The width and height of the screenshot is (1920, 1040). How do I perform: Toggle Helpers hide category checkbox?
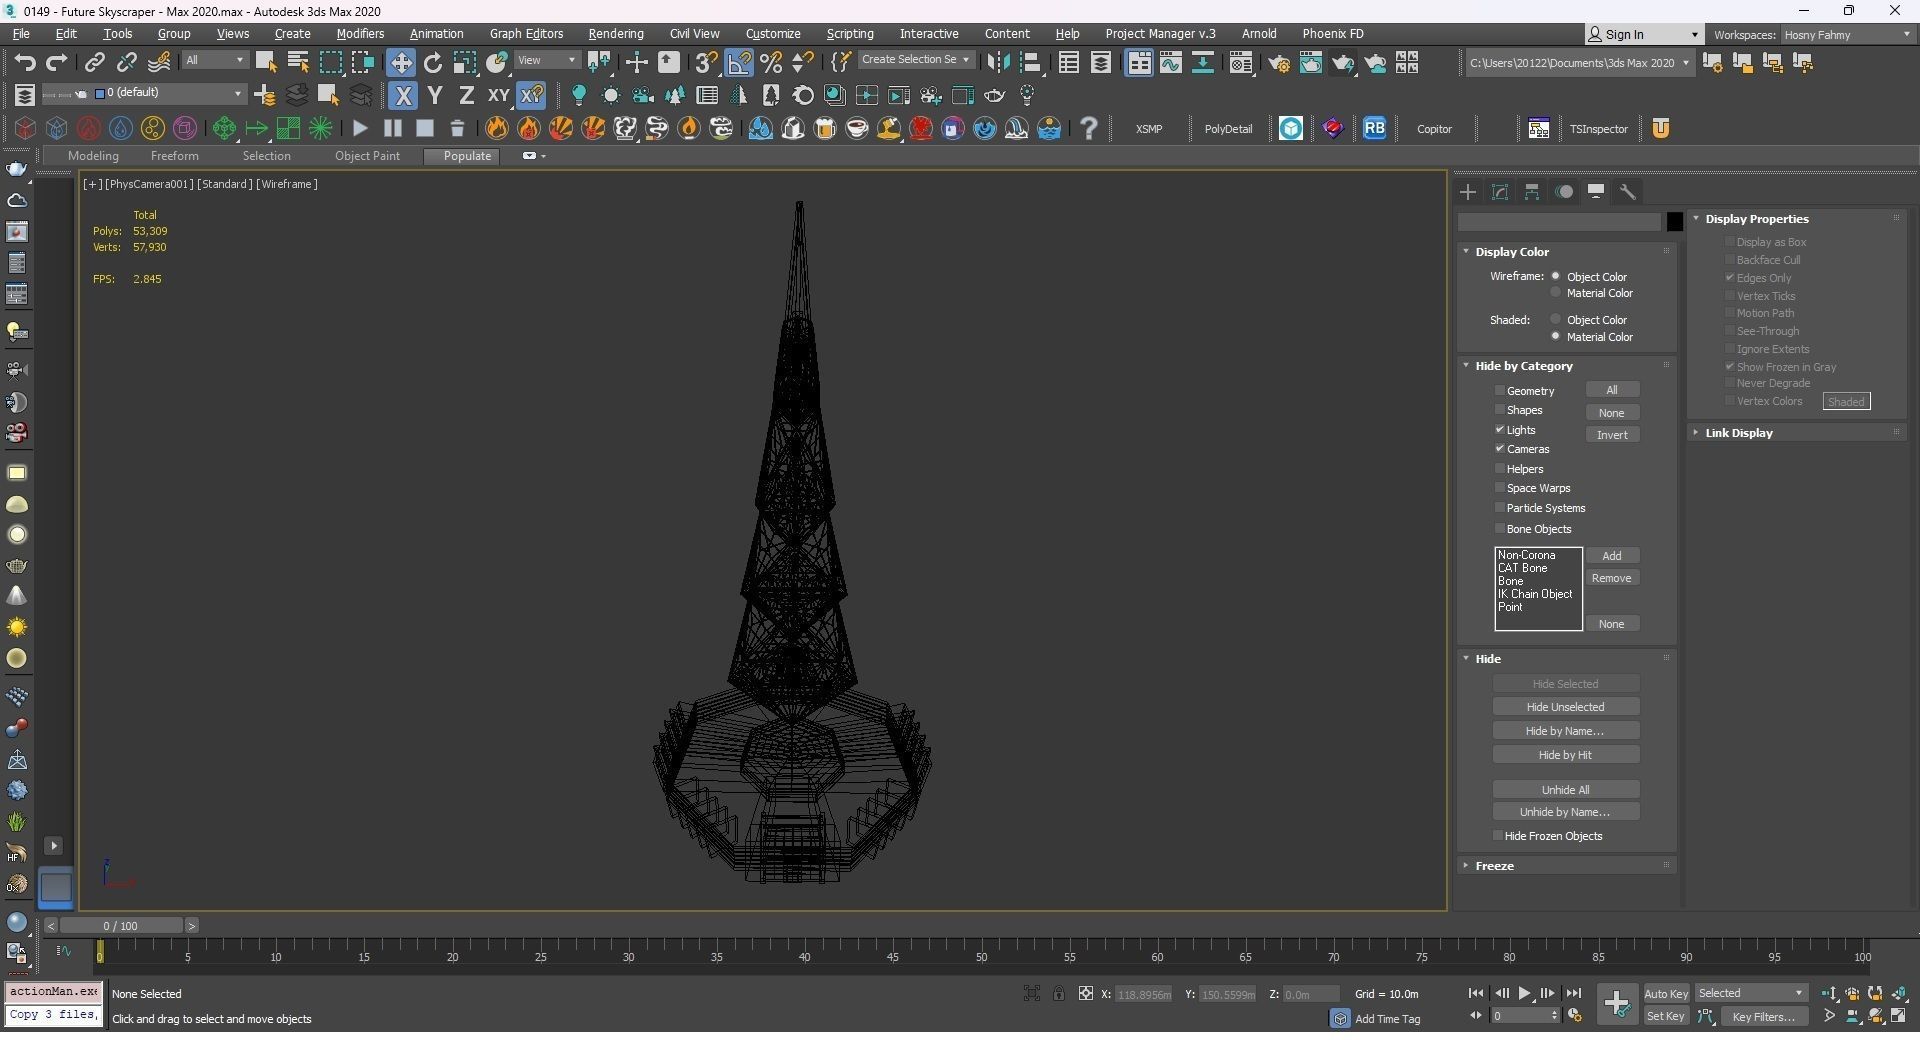tap(1500, 468)
